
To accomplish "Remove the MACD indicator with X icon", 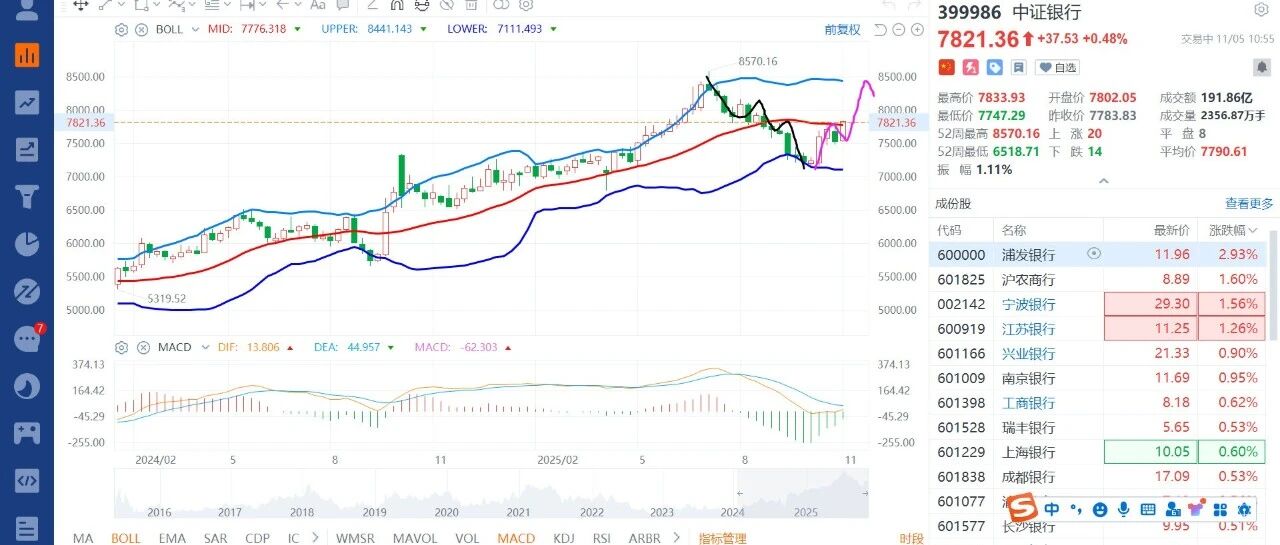I will (x=141, y=347).
